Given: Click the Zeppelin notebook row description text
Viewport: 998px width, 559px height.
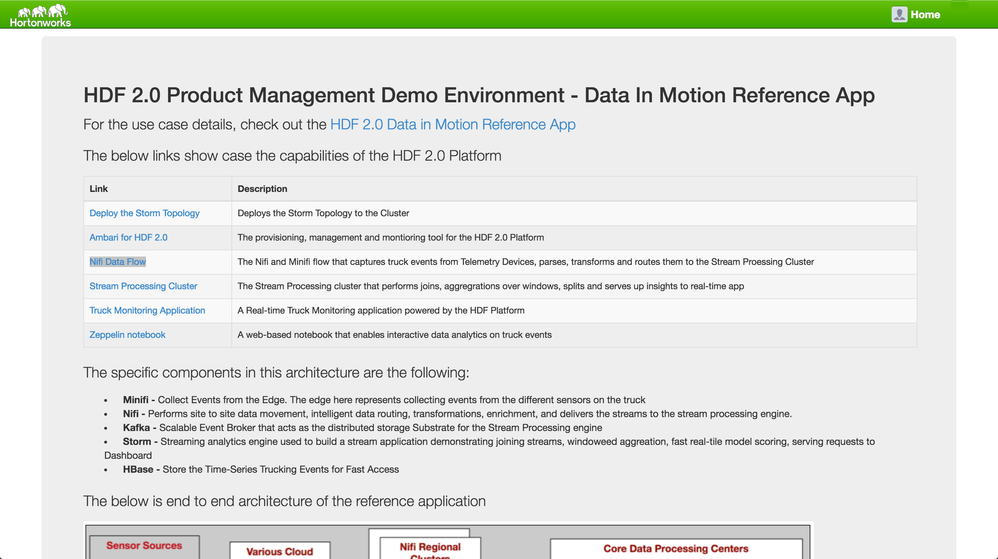Looking at the screenshot, I should coord(394,335).
